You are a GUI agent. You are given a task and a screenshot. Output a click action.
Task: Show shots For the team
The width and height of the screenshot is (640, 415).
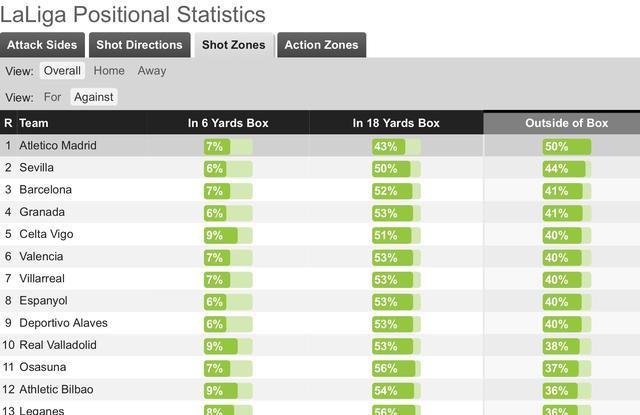coord(52,97)
